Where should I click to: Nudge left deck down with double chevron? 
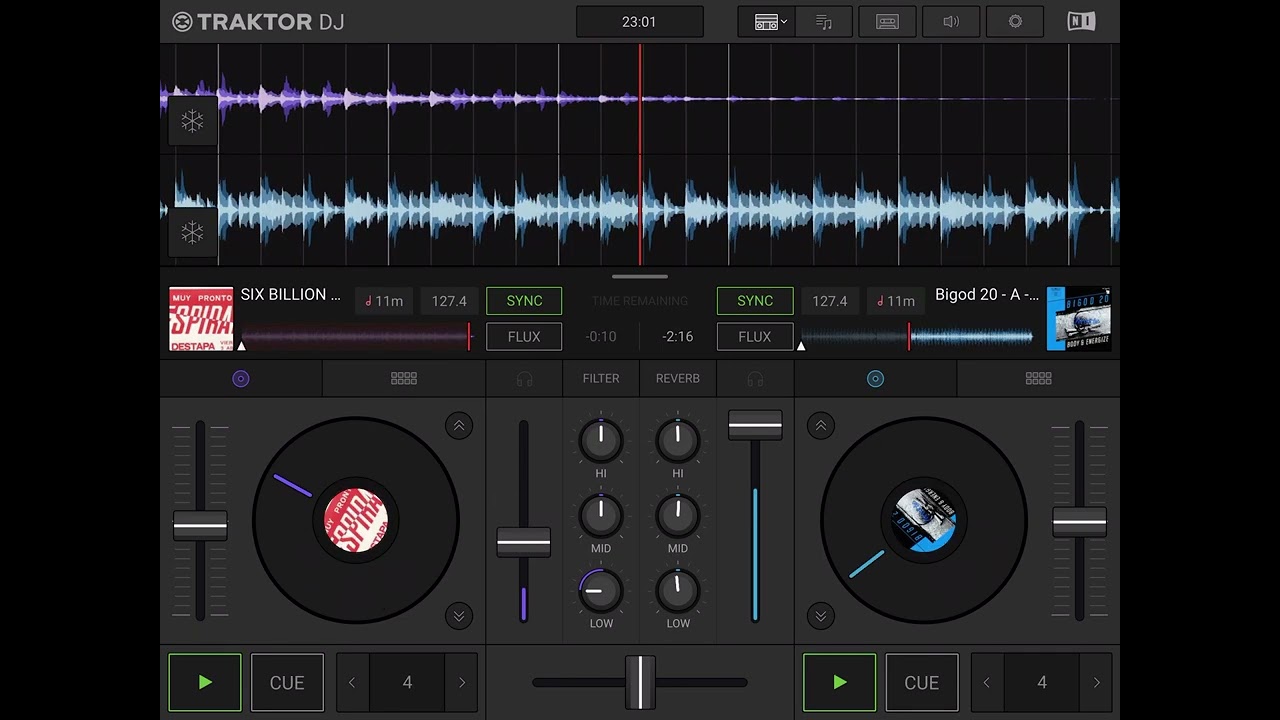tap(459, 616)
